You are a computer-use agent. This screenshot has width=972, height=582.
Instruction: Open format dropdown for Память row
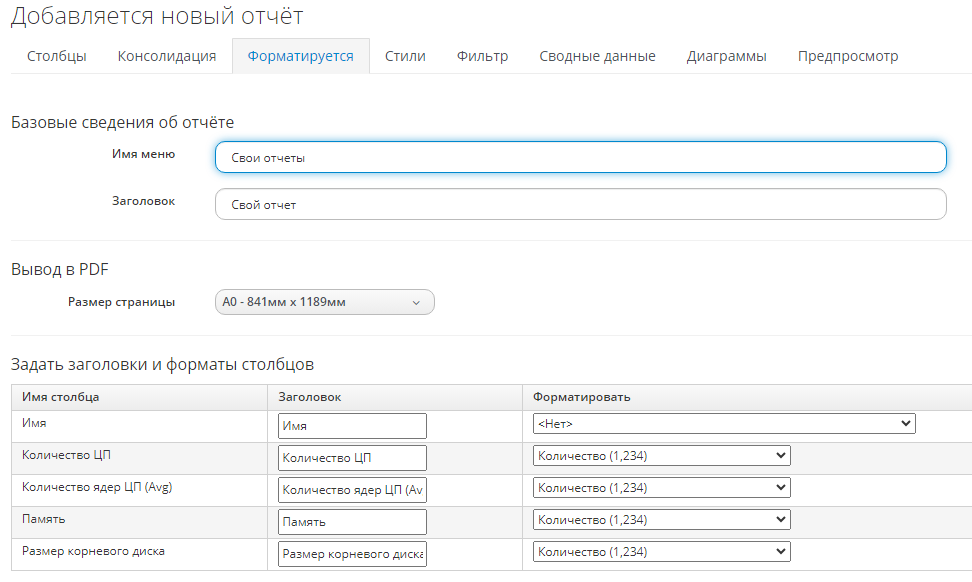661,520
